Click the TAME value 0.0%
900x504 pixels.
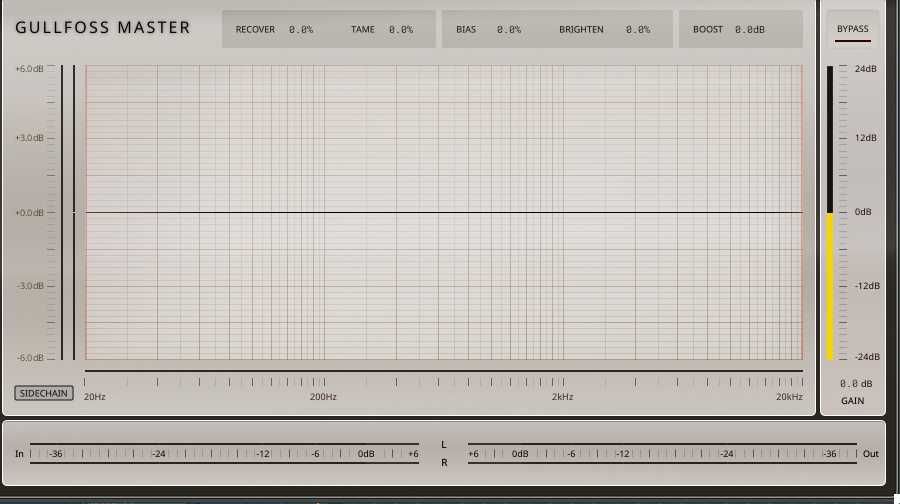click(x=401, y=29)
